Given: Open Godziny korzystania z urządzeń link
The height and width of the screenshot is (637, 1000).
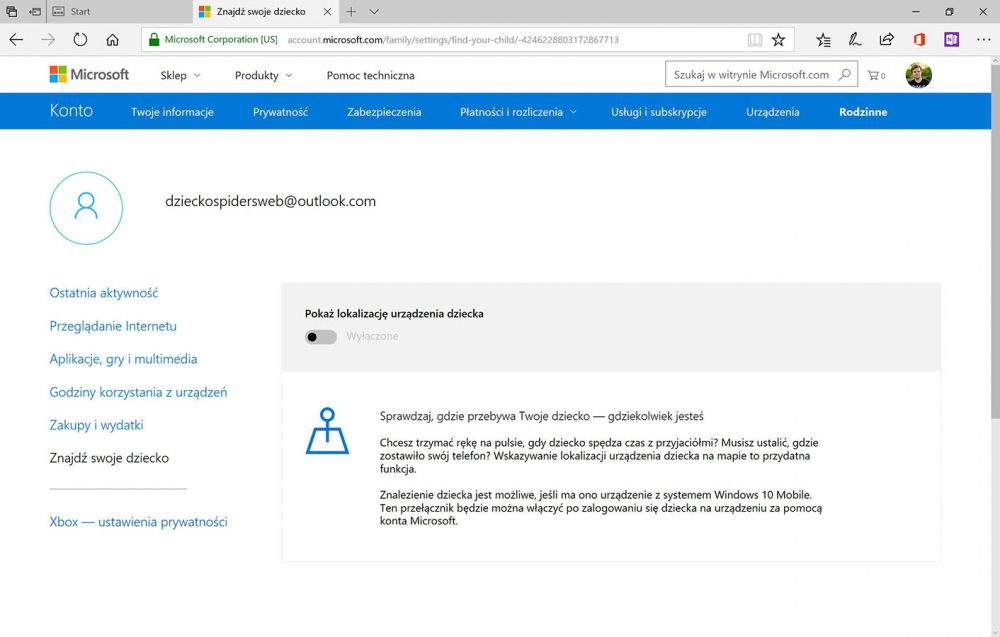Looking at the screenshot, I should click(138, 392).
